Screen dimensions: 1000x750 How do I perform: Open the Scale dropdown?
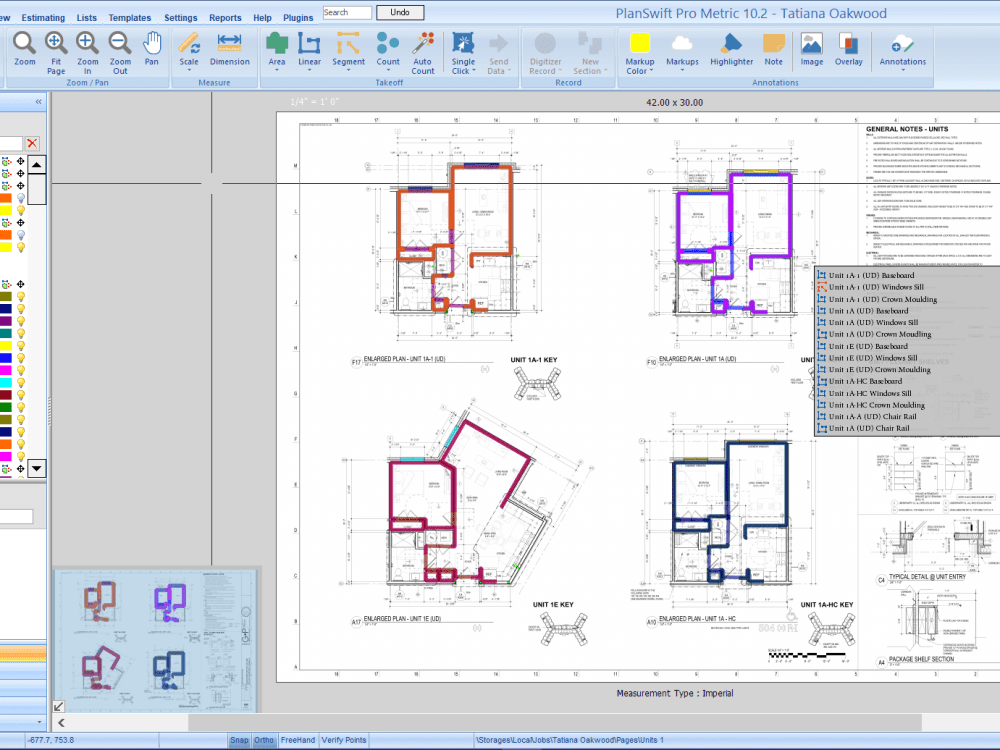[189, 70]
